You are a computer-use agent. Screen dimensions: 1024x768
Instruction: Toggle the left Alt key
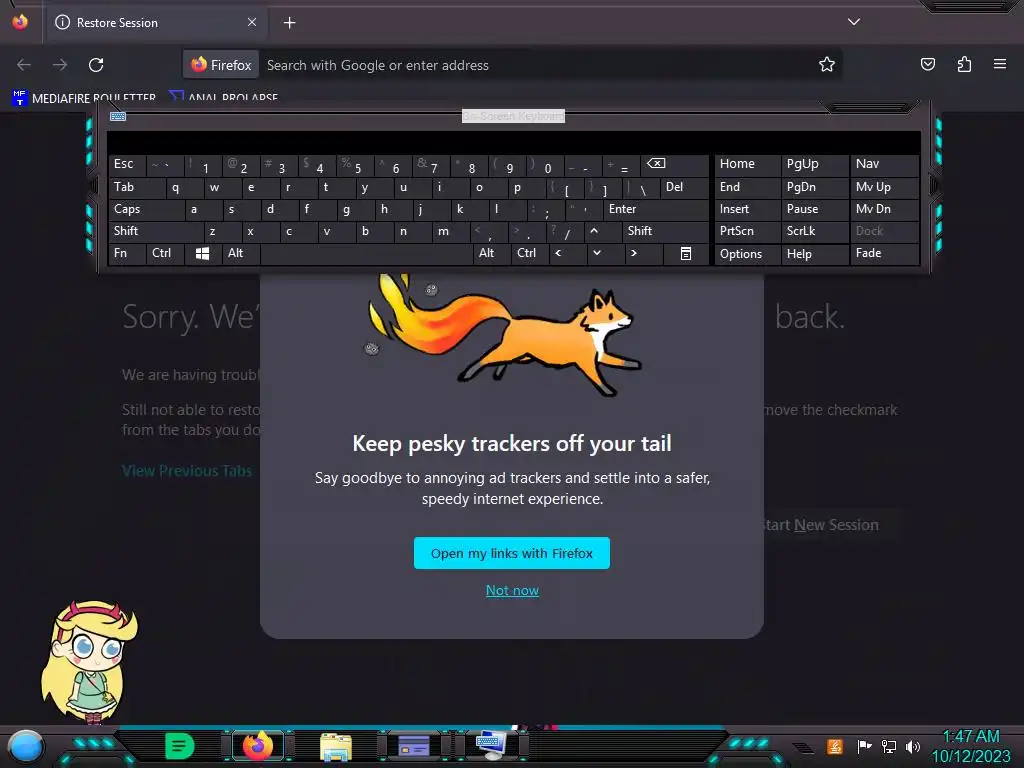coord(241,253)
